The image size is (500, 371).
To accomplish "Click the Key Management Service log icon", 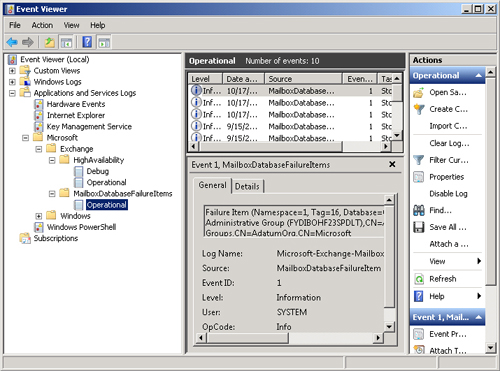I will tap(39, 127).
